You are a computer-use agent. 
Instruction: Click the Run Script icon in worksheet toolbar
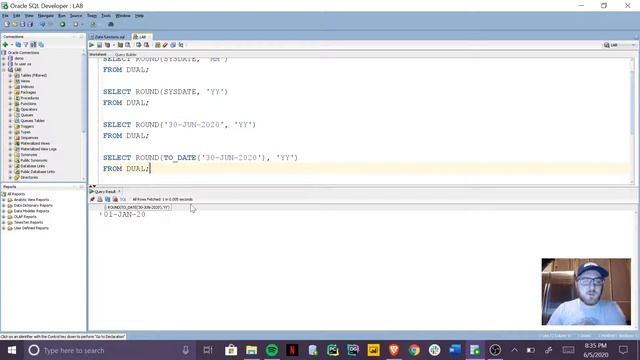tap(99, 45)
